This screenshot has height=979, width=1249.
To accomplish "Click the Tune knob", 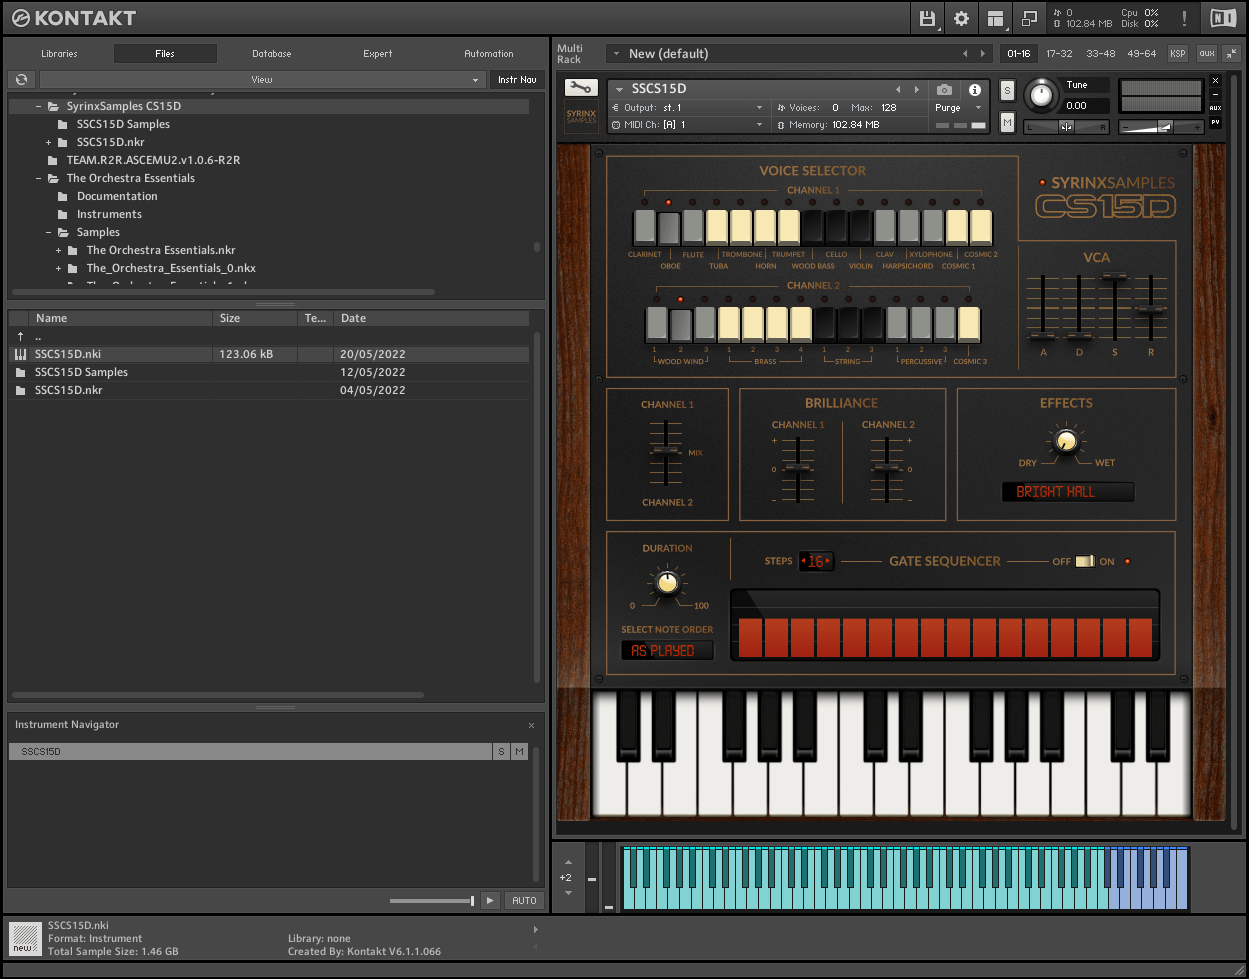I will pyautogui.click(x=1042, y=95).
